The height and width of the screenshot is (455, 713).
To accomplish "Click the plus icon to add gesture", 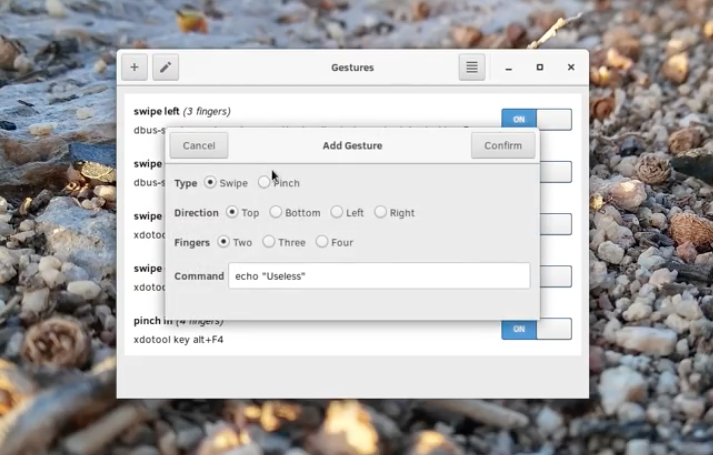I will pyautogui.click(x=134, y=68).
